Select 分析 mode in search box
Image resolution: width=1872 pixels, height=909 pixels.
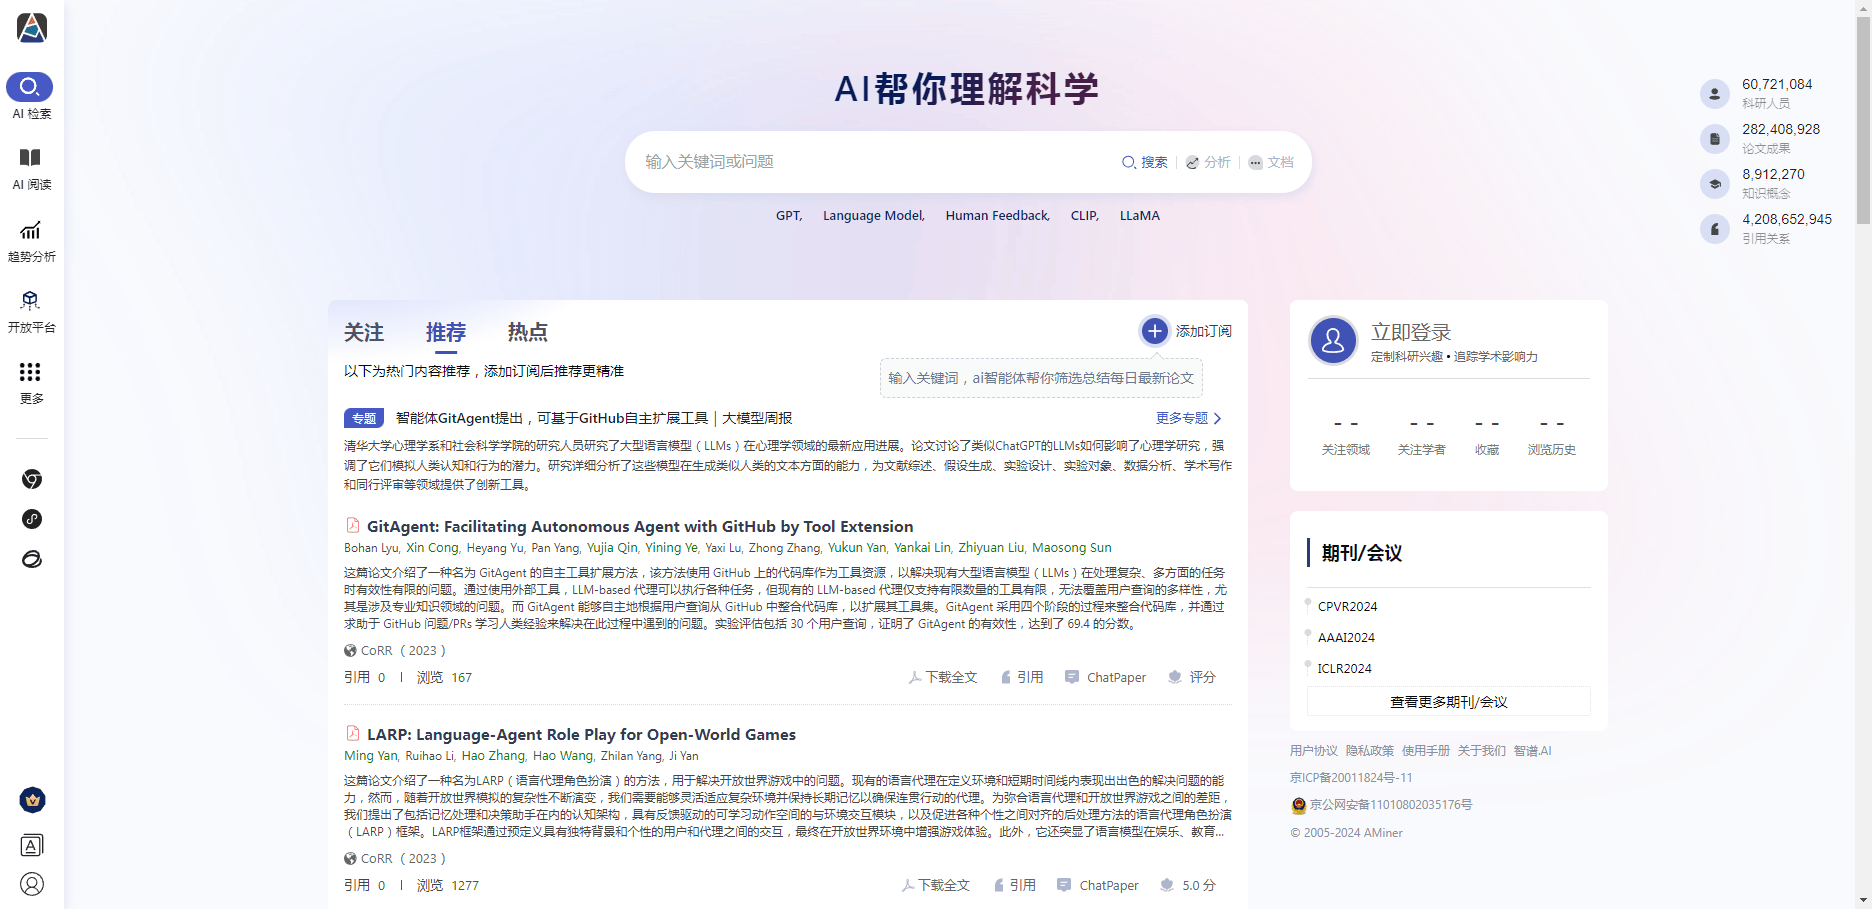[x=1208, y=162]
